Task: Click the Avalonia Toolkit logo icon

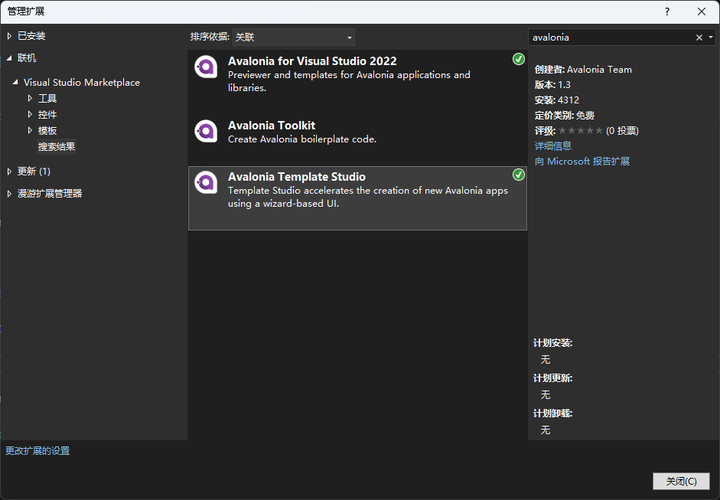Action: tap(206, 132)
